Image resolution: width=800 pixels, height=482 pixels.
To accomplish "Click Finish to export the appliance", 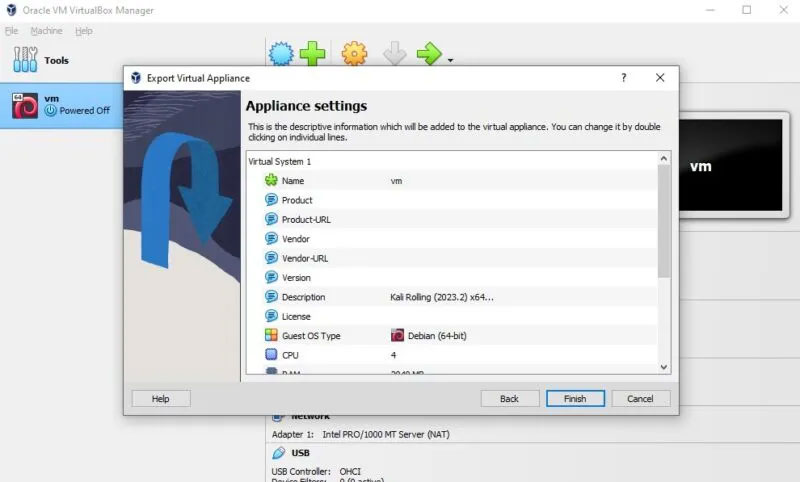I will tap(575, 399).
